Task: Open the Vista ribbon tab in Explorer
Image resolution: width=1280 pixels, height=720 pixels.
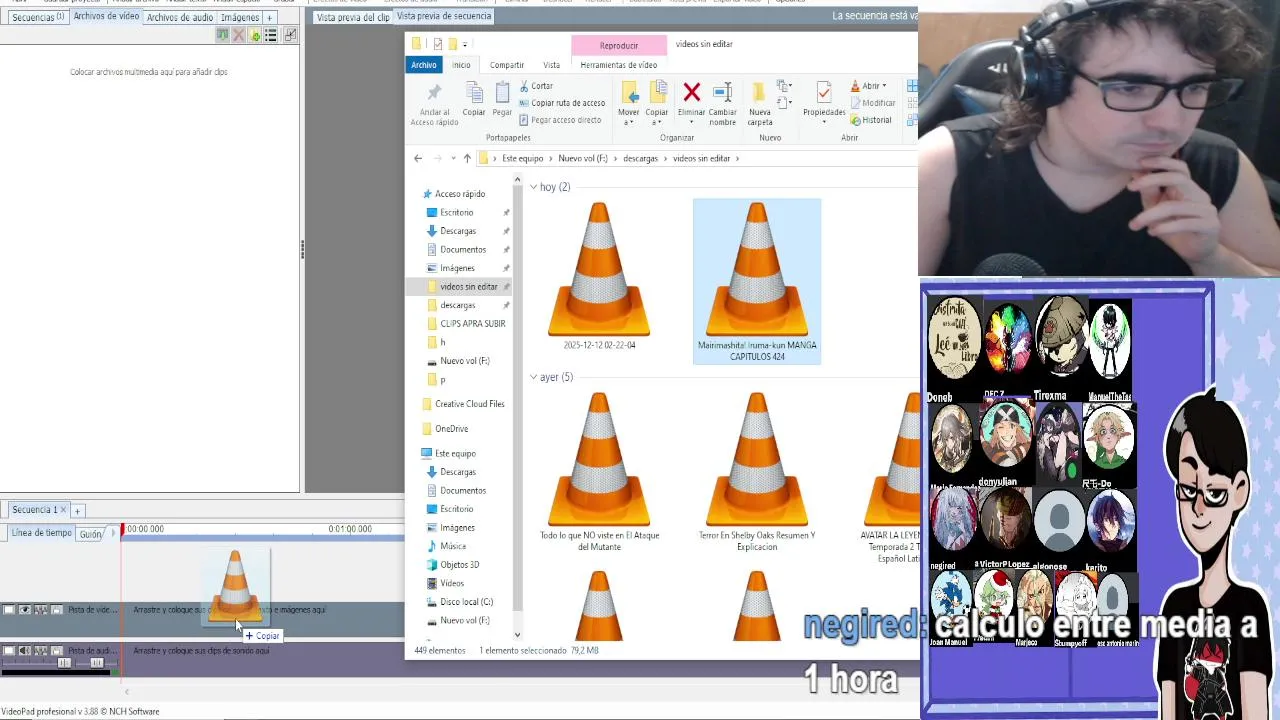Action: 551,65
